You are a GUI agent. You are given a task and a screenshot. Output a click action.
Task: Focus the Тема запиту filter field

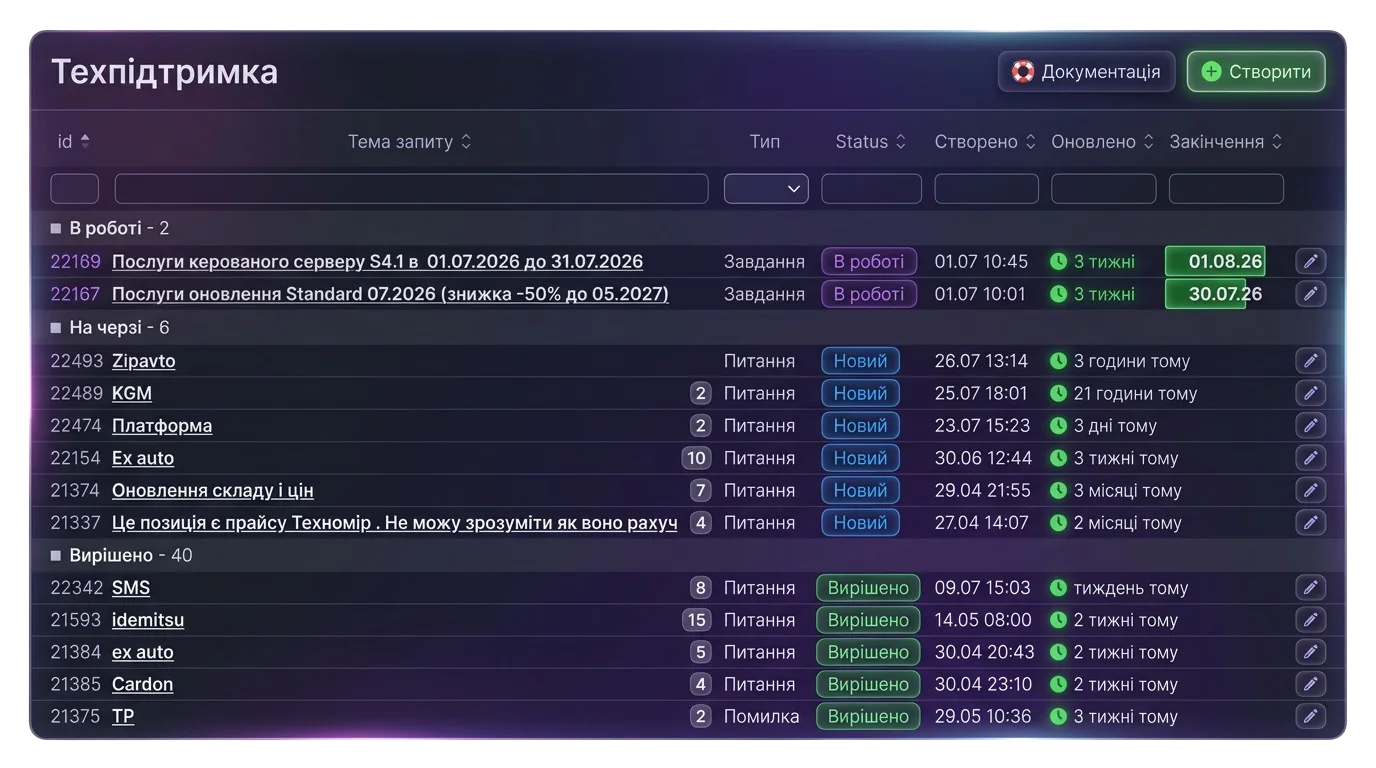(x=411, y=188)
